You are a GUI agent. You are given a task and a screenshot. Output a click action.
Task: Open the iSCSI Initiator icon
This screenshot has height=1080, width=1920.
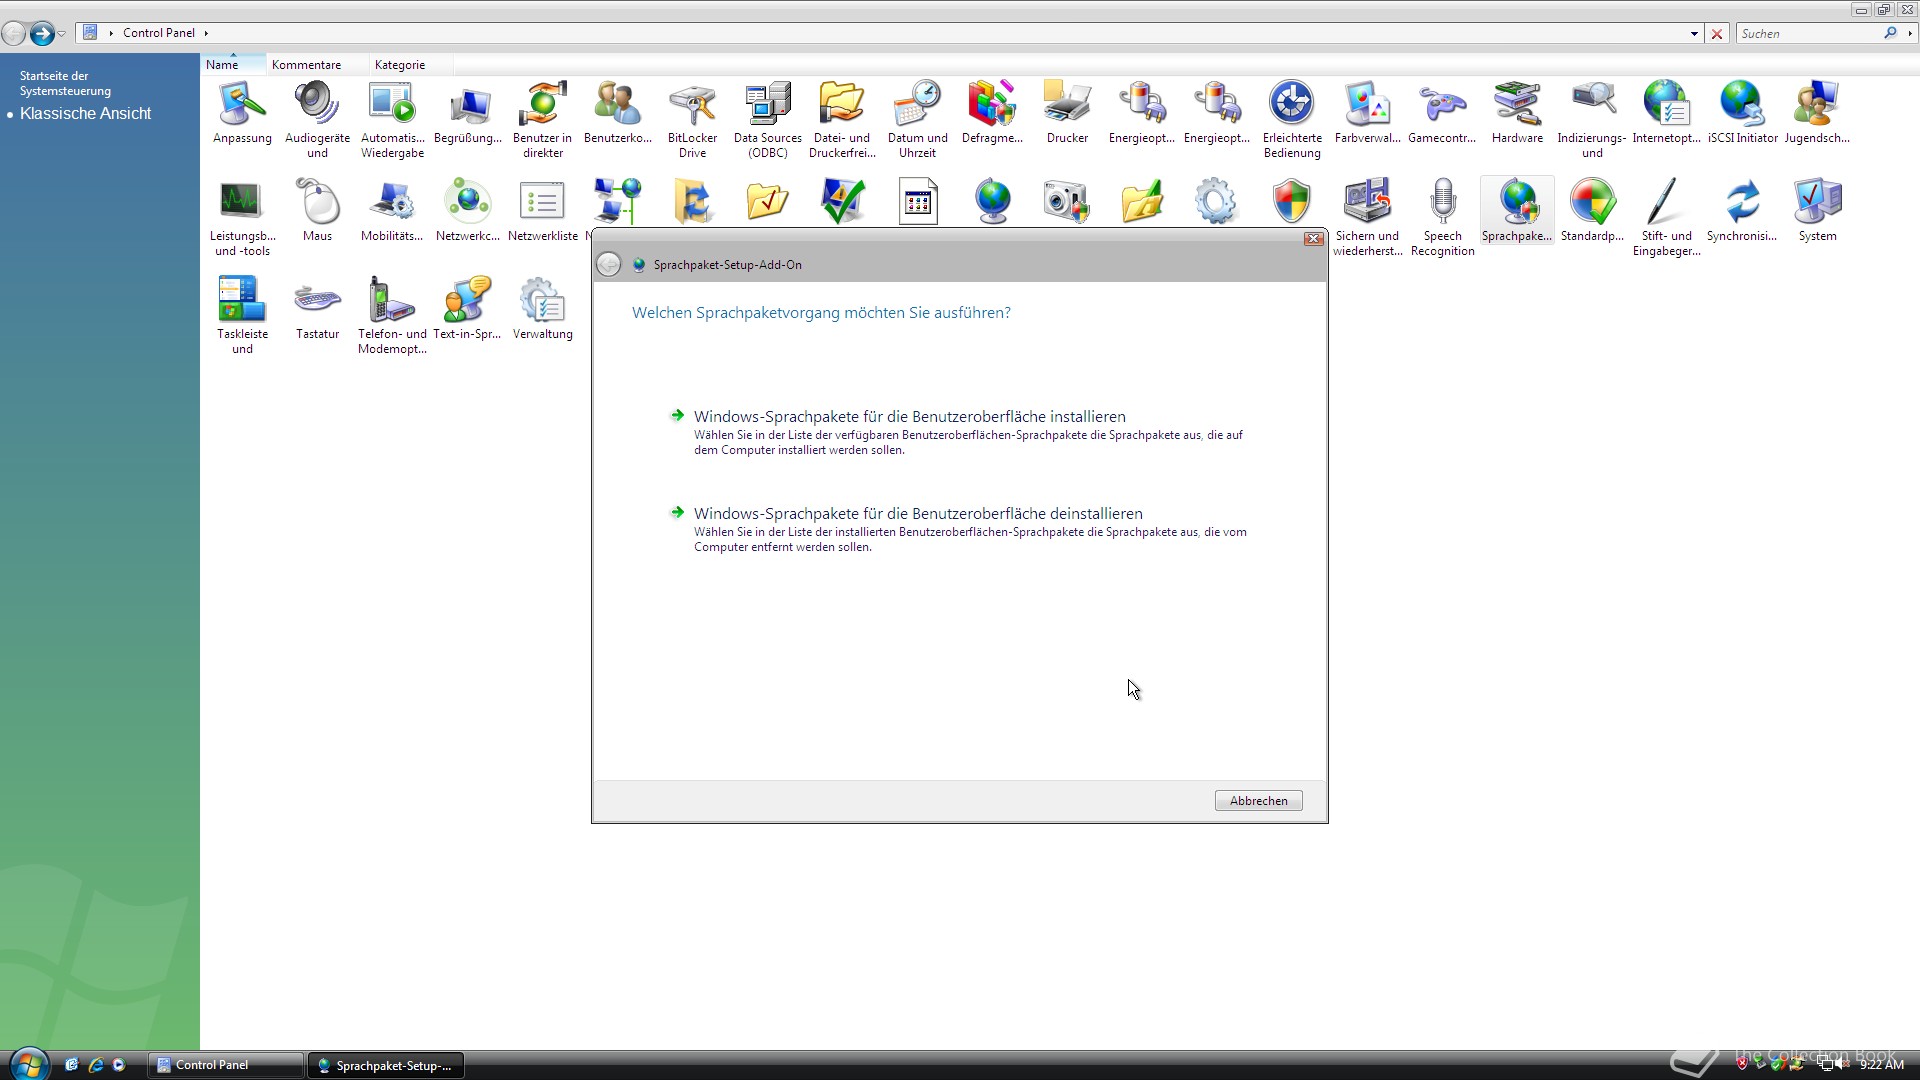click(1742, 113)
